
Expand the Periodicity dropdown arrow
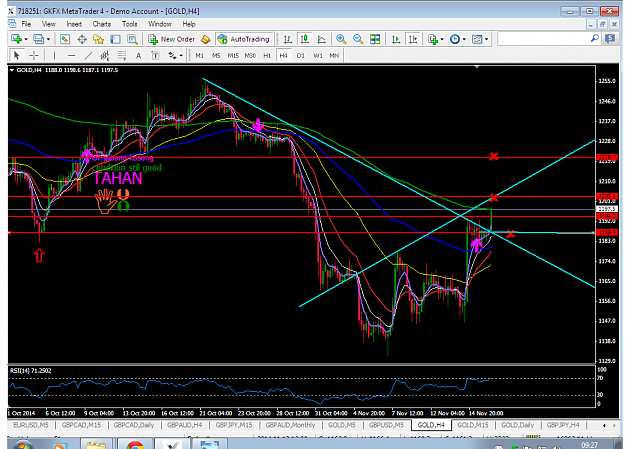pyautogui.click(x=464, y=39)
